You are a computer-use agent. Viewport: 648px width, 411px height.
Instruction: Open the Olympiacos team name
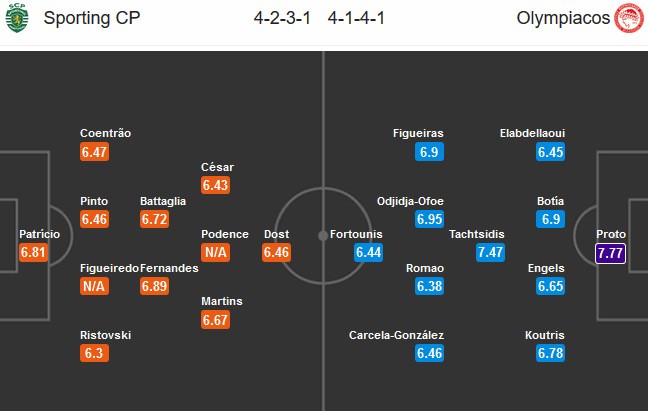click(563, 18)
